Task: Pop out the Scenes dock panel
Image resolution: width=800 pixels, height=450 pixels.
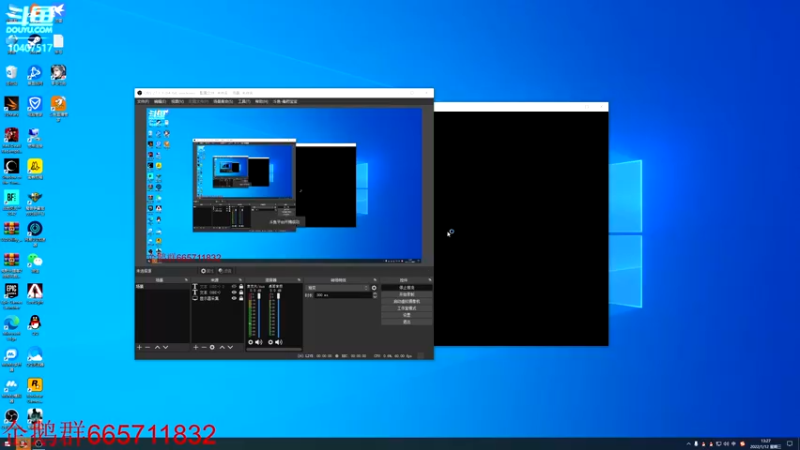Action: [x=186, y=280]
